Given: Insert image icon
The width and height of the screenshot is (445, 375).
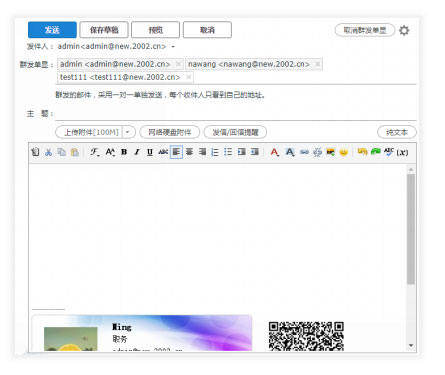Looking at the screenshot, I should [x=331, y=152].
